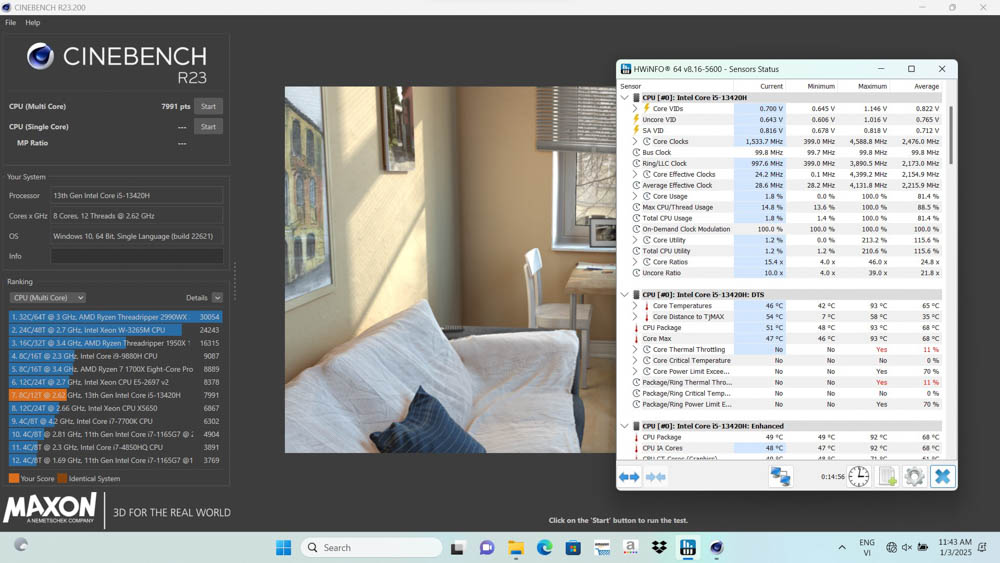Viewport: 1000px width, 563px height.
Task: Click the Maximum column header in HWiNFO
Action: [x=872, y=86]
